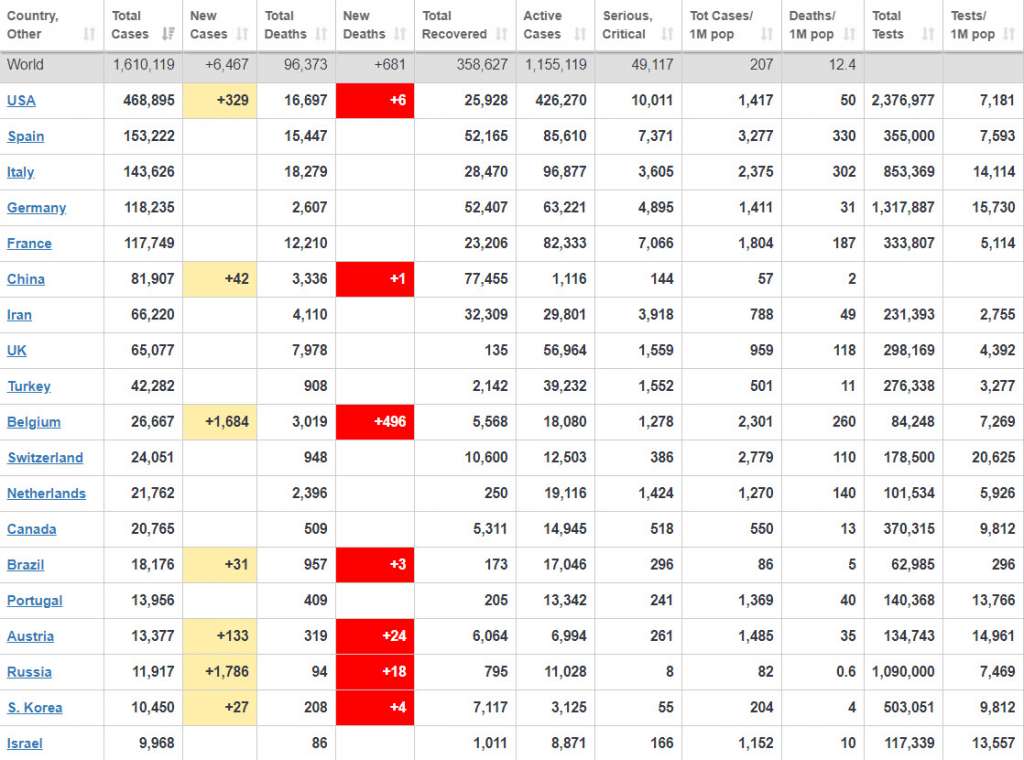
Task: Click the Total Recovered column header text
Action: pyautogui.click(x=455, y=25)
